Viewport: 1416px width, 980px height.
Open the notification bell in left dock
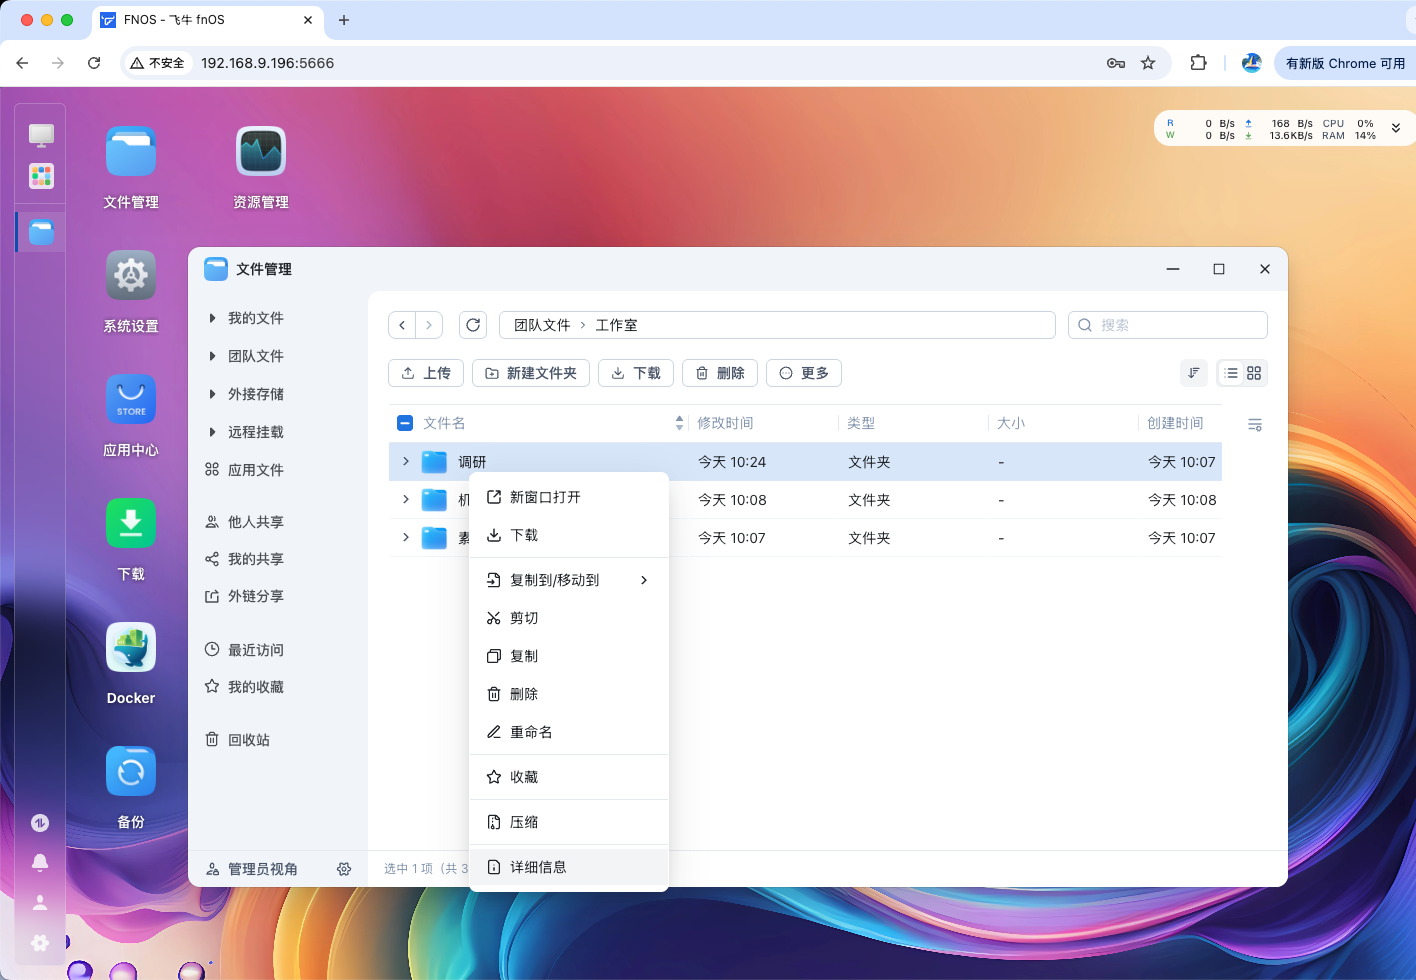[40, 862]
